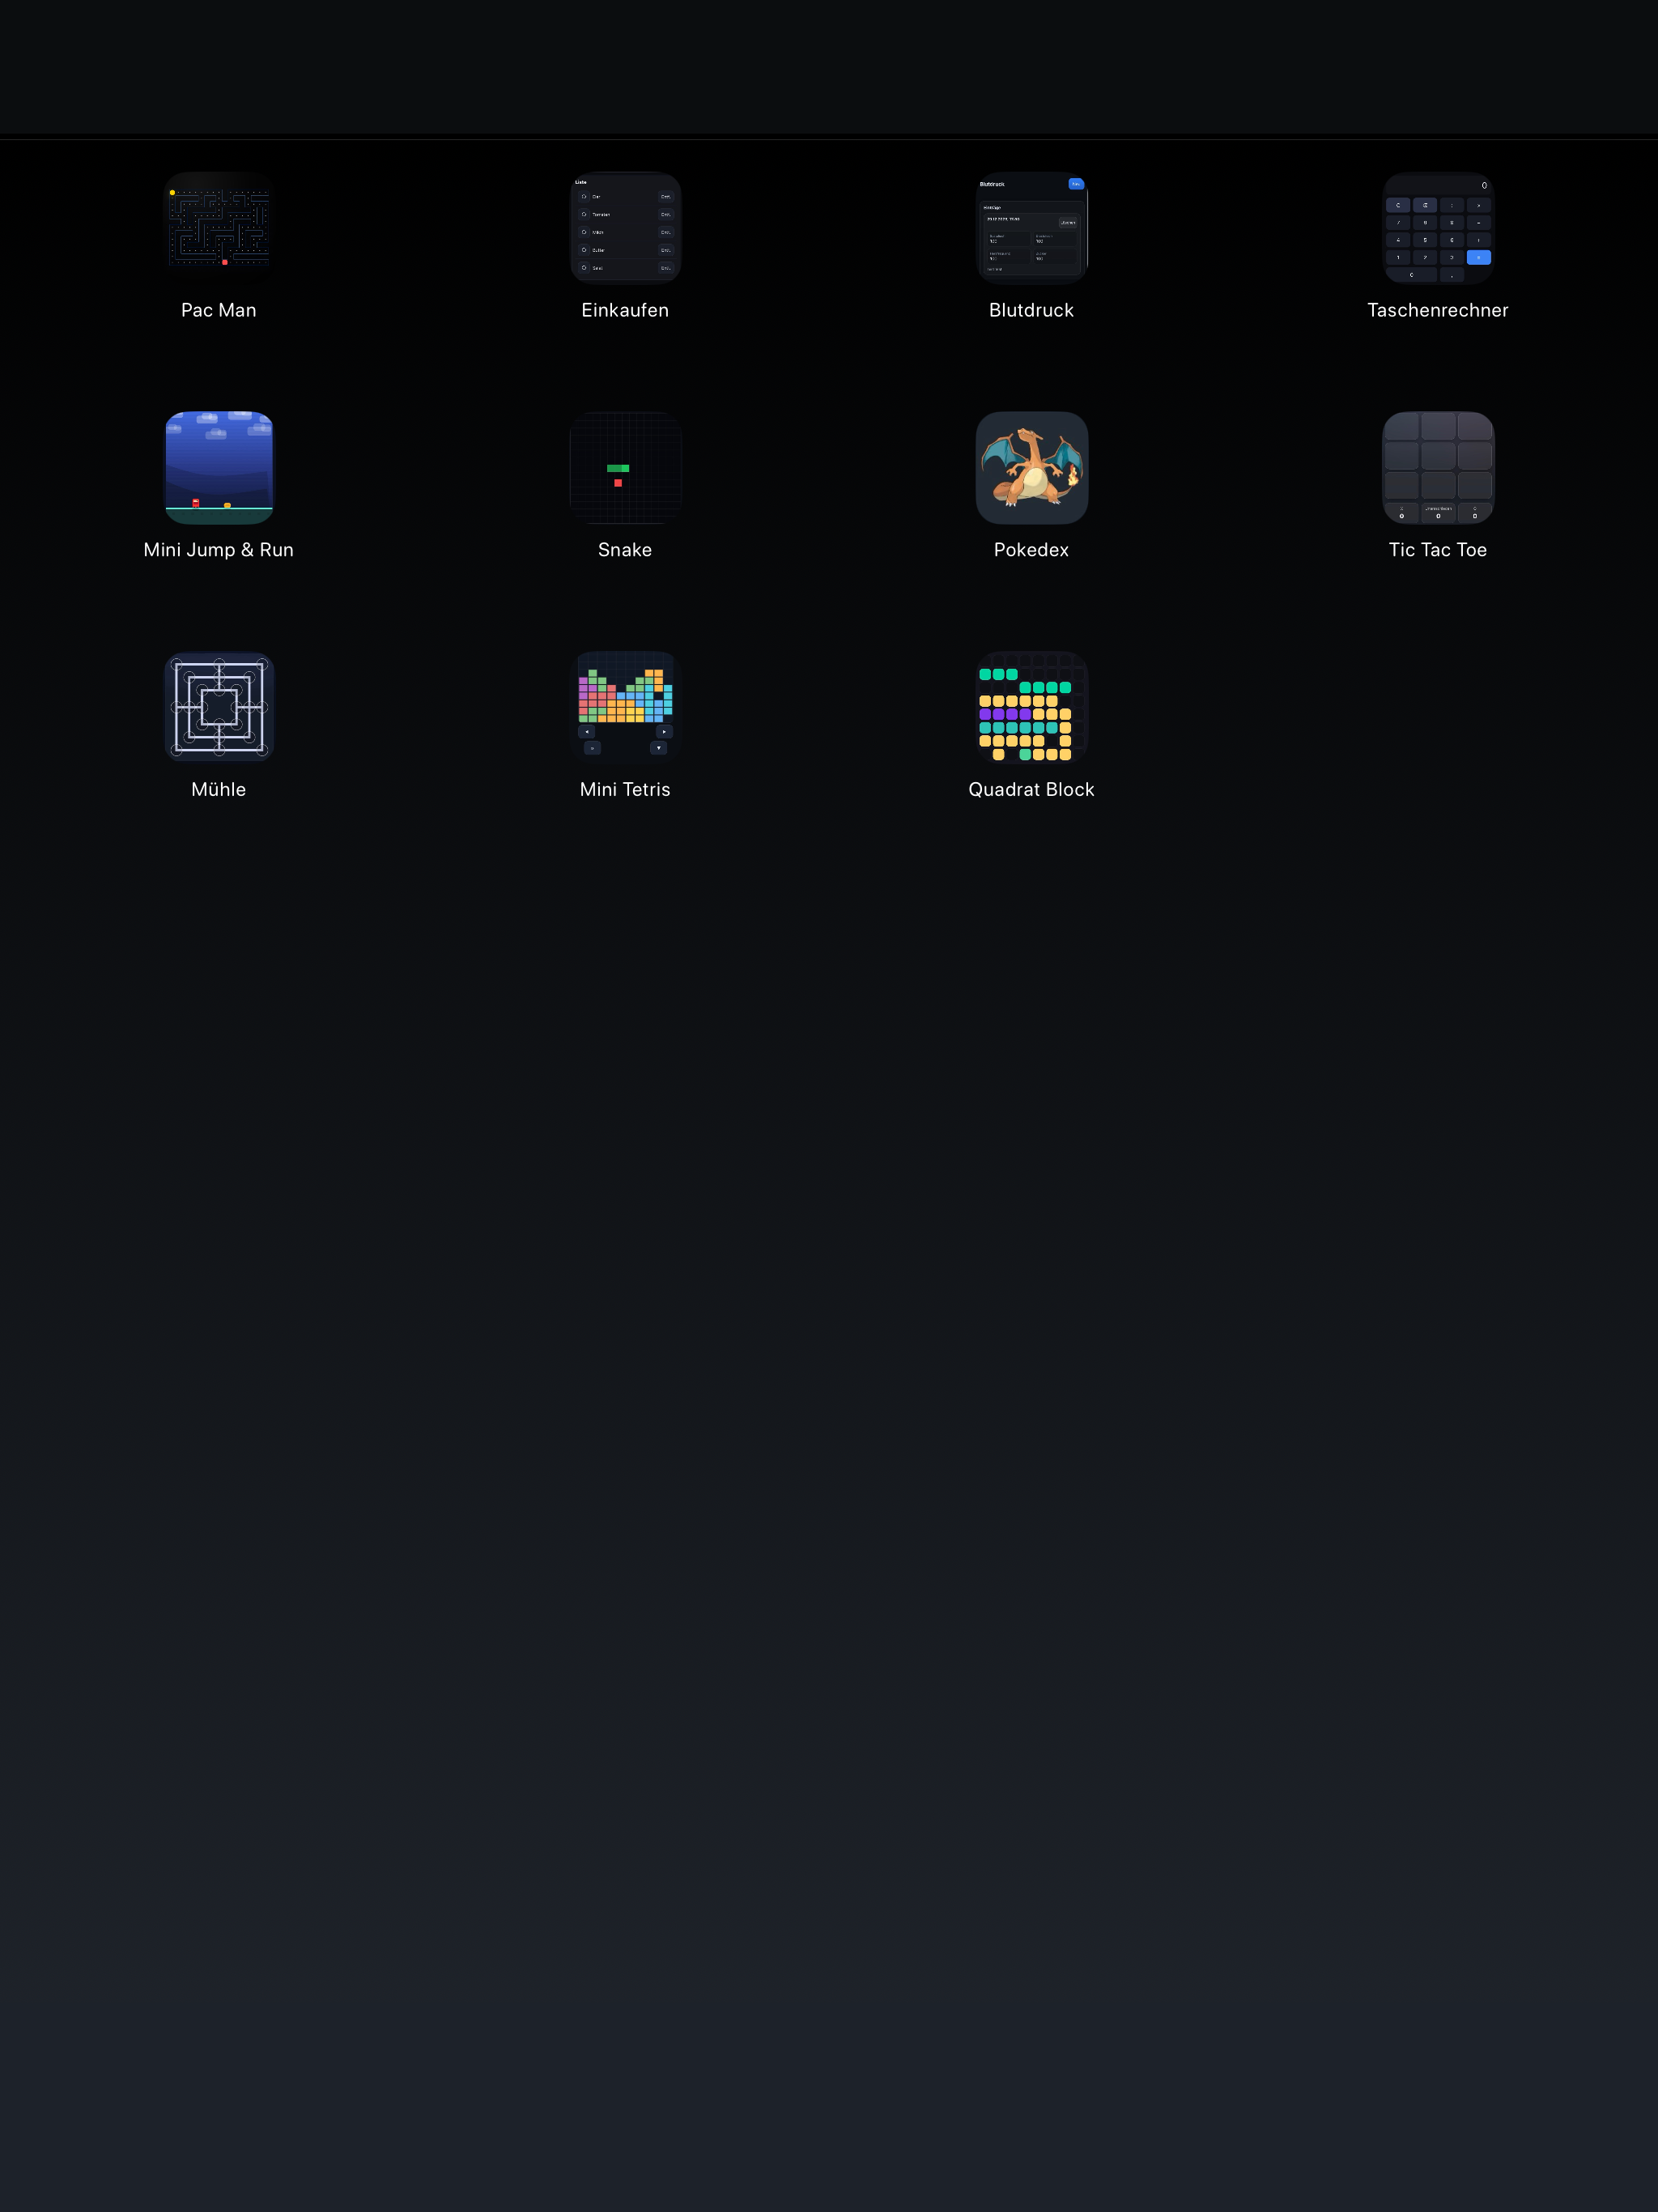Click the 'Pokedex' label text
The width and height of the screenshot is (1658, 2212).
[1032, 550]
